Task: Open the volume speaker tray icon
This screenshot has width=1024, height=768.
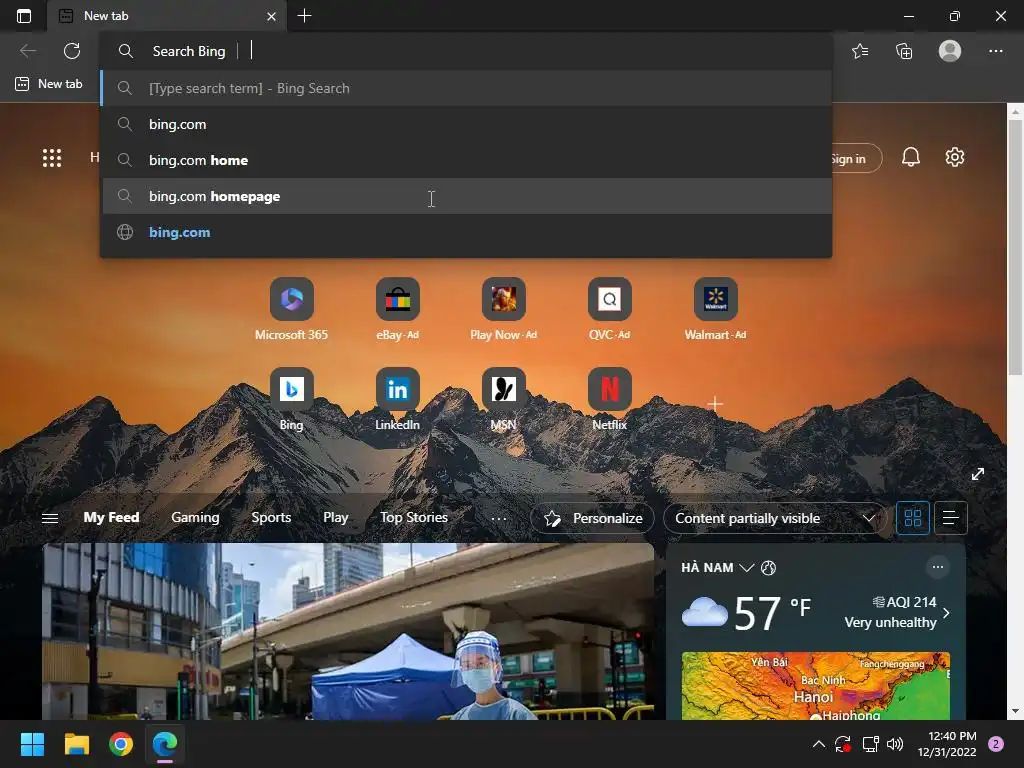Action: tap(895, 744)
